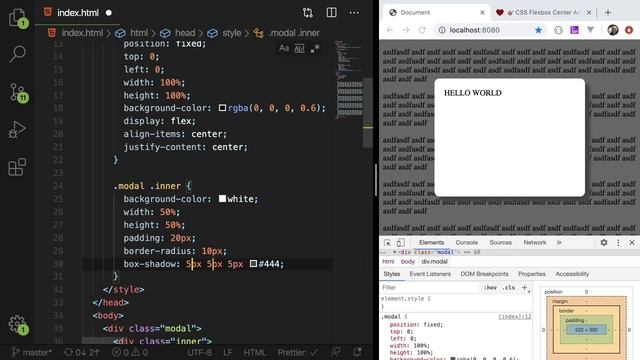The width and height of the screenshot is (640, 360).
Task: Open the Source Control view
Action: [x=18, y=93]
